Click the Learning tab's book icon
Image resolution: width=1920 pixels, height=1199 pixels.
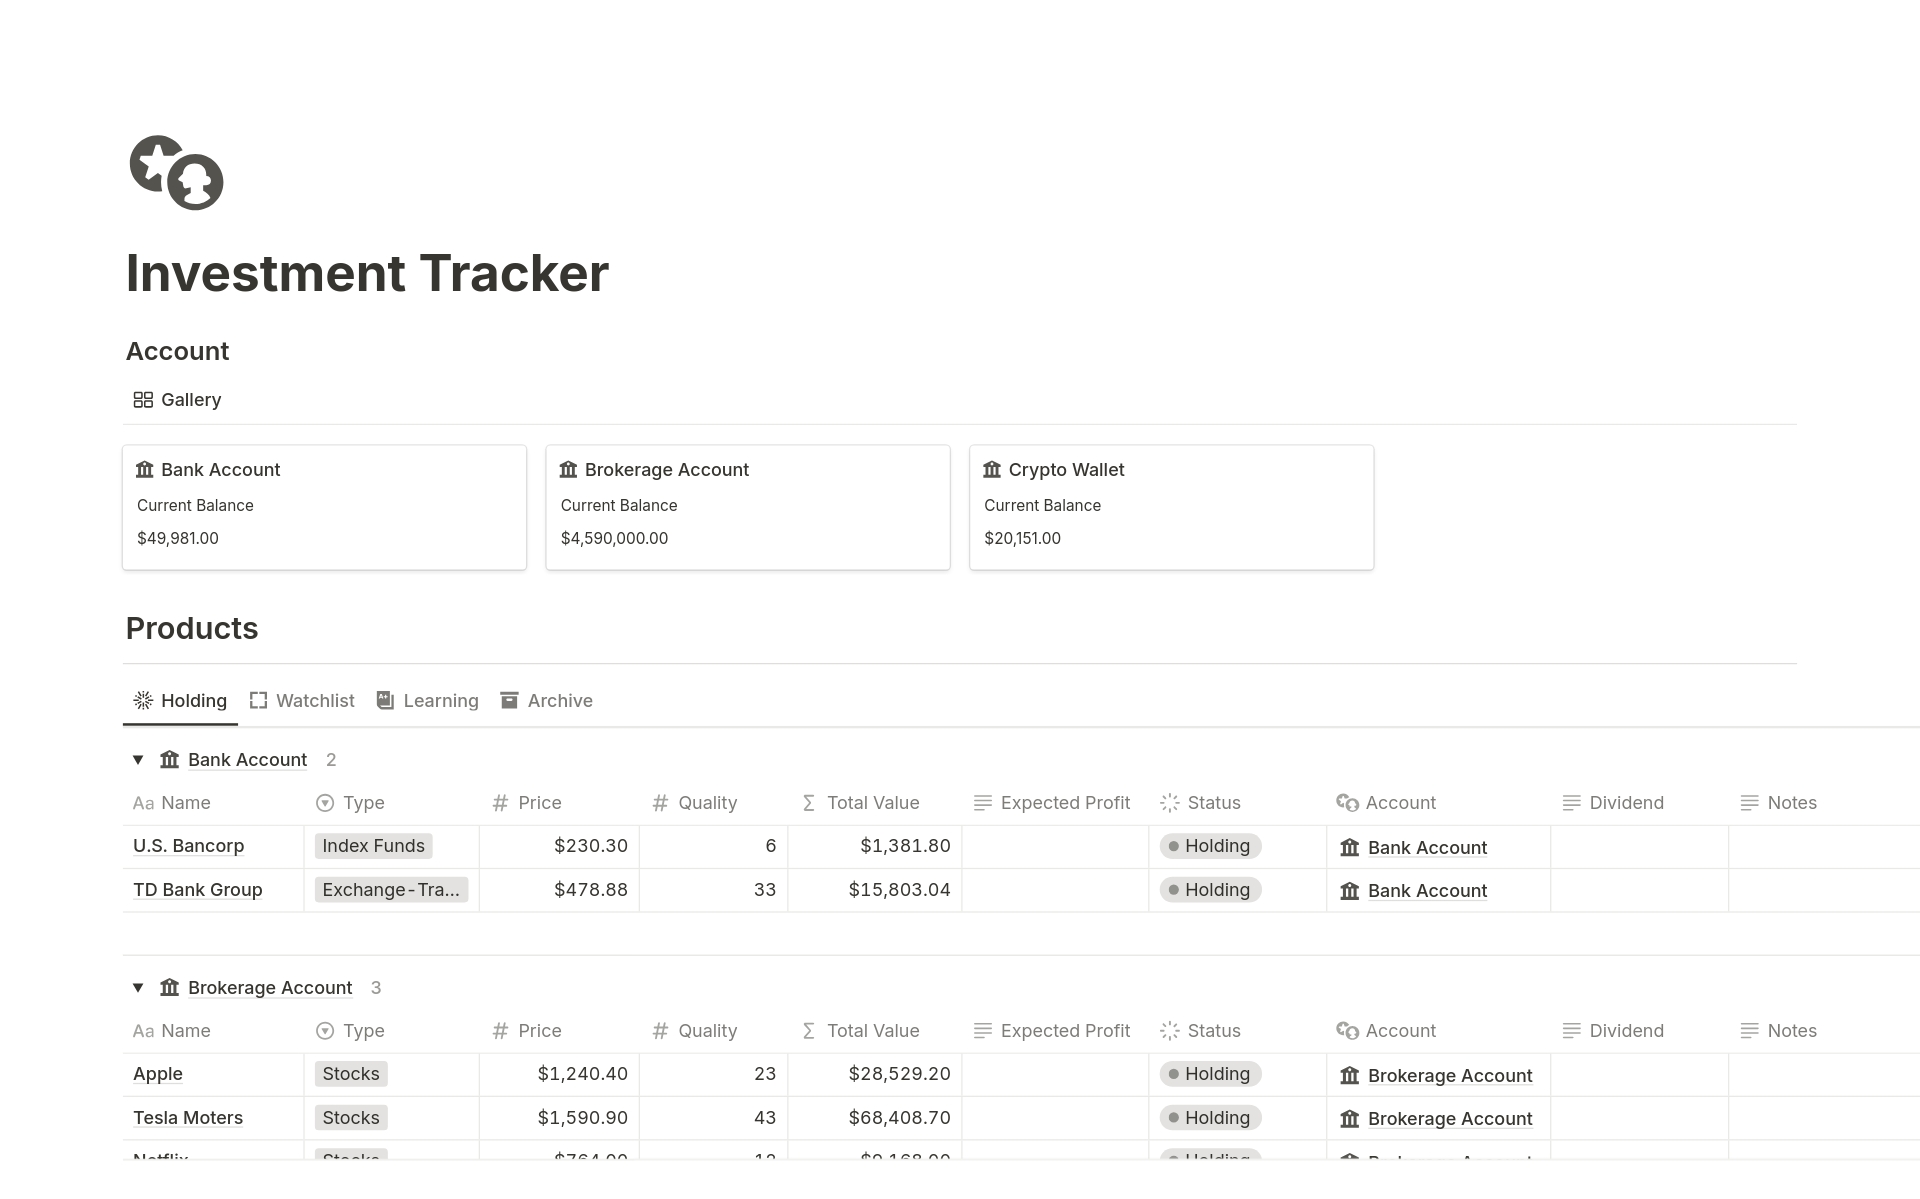pyautogui.click(x=385, y=701)
